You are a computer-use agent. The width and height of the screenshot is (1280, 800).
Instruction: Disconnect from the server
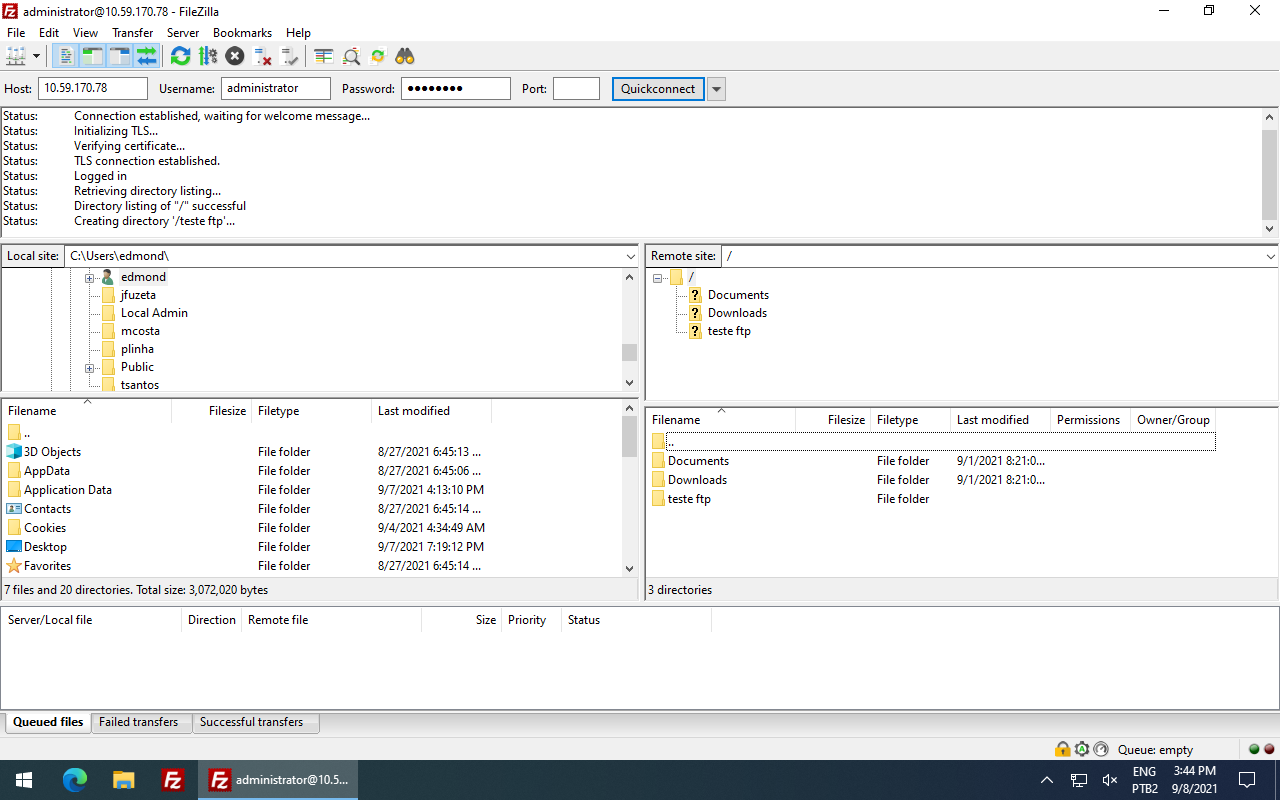point(262,56)
